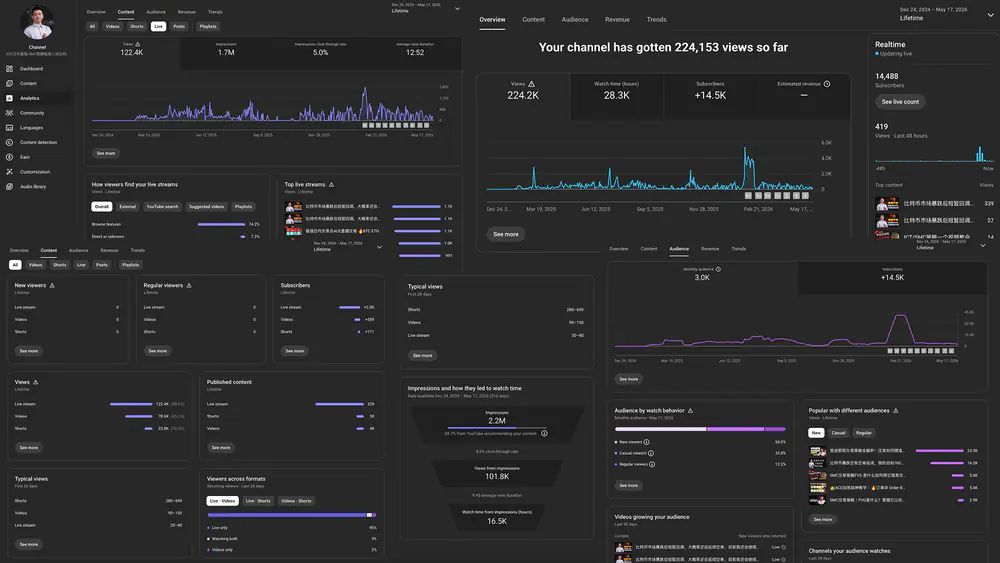The height and width of the screenshot is (563, 1000).
Task: Click the progress bar under 2.2M impressions
Action: [497, 427]
